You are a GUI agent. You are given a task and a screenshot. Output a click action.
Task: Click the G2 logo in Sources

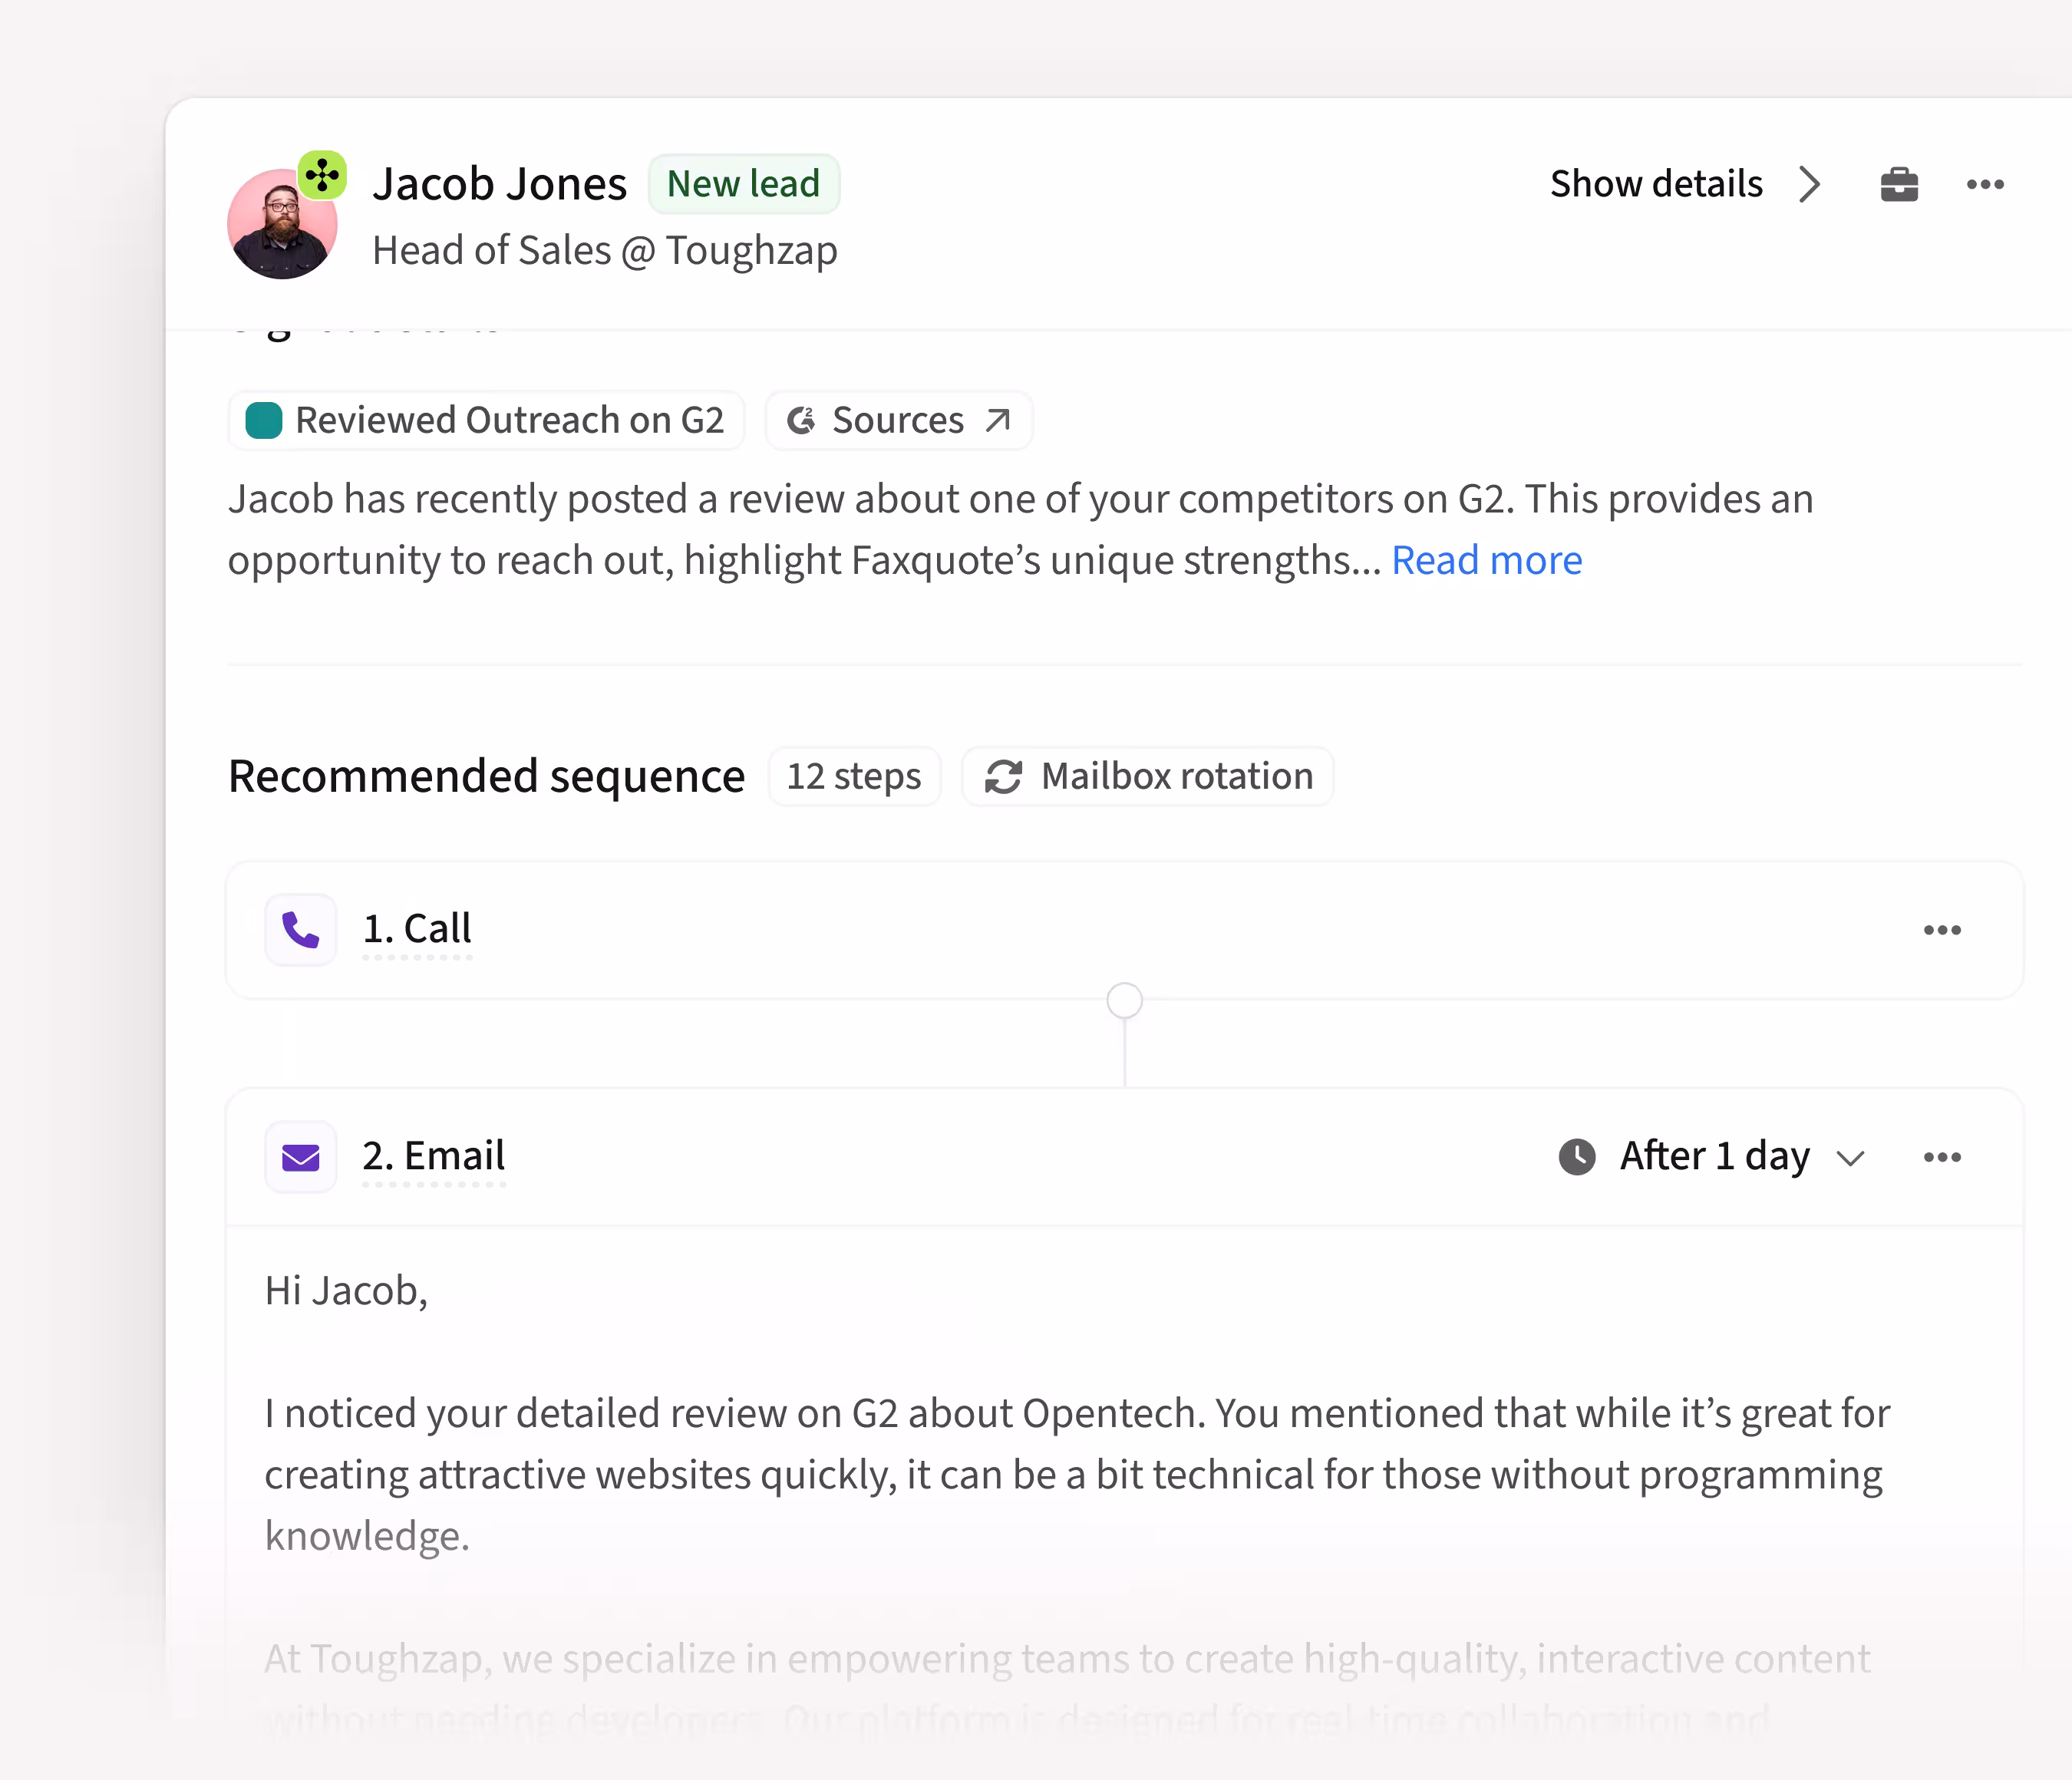click(x=801, y=421)
